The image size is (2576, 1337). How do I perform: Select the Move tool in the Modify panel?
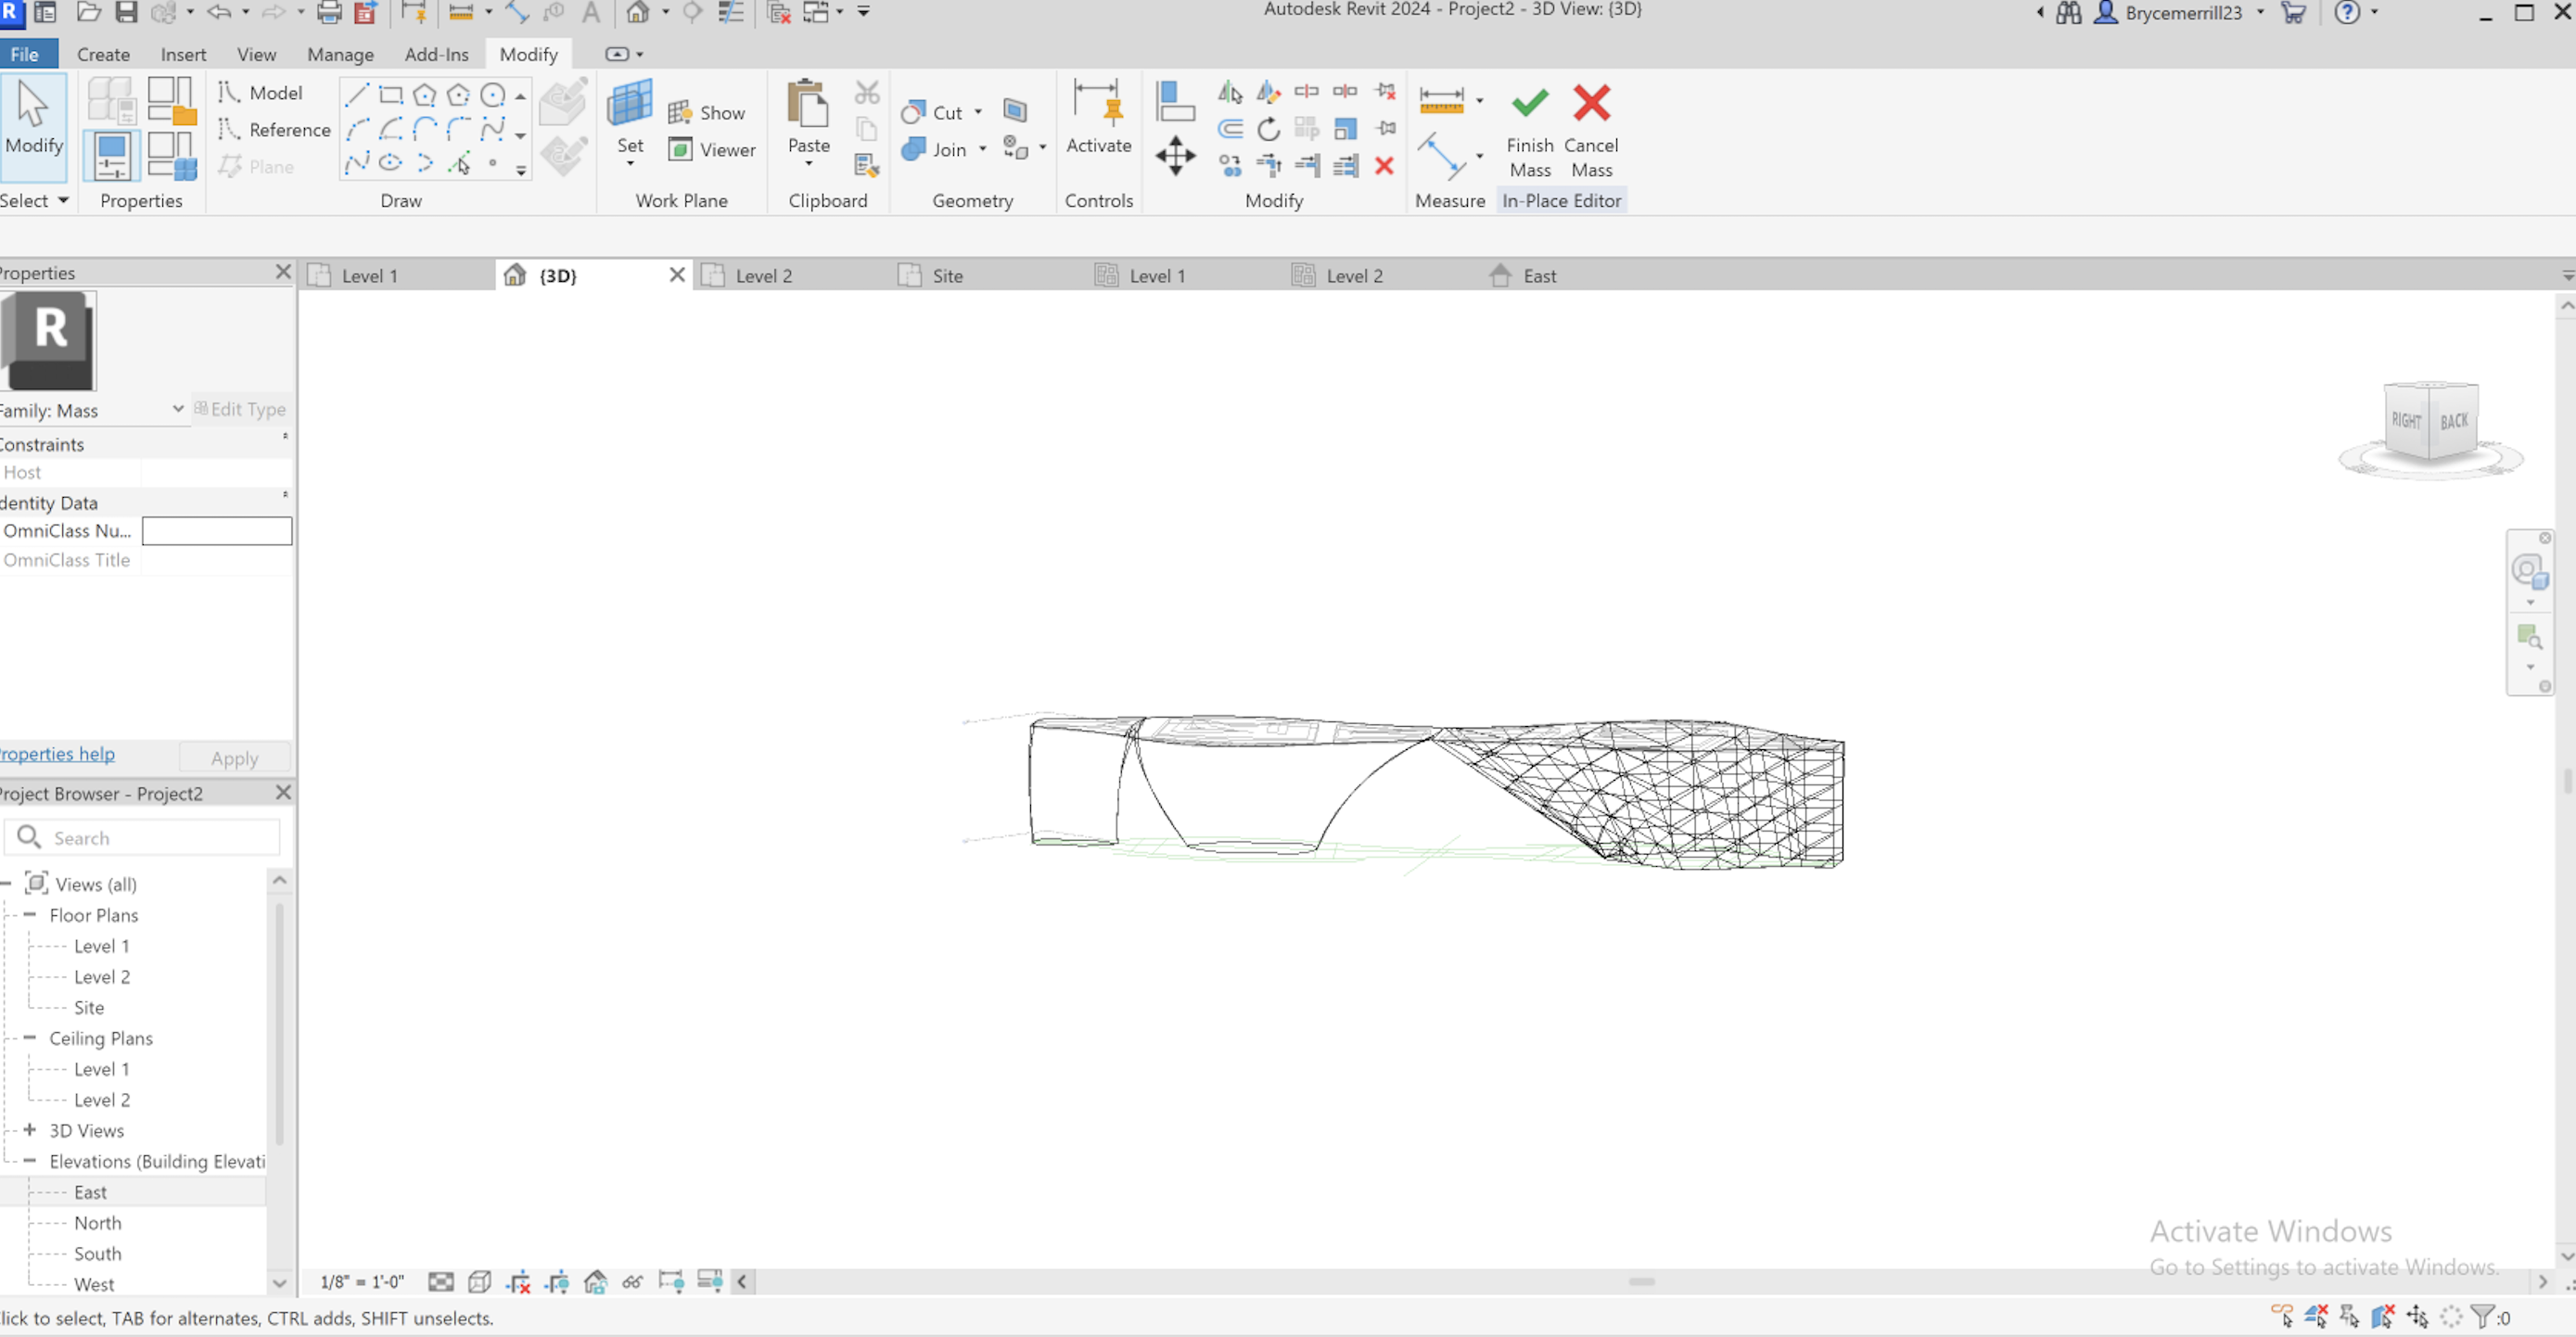coord(1176,156)
